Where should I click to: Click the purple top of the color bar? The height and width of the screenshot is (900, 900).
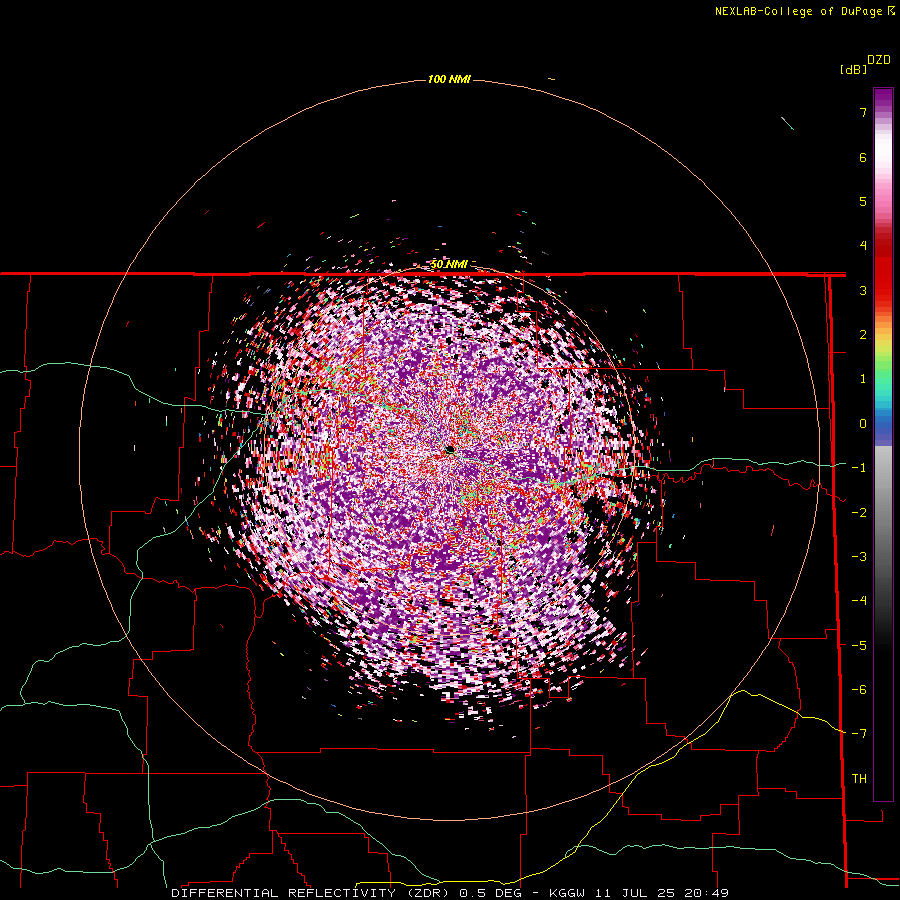coord(883,99)
